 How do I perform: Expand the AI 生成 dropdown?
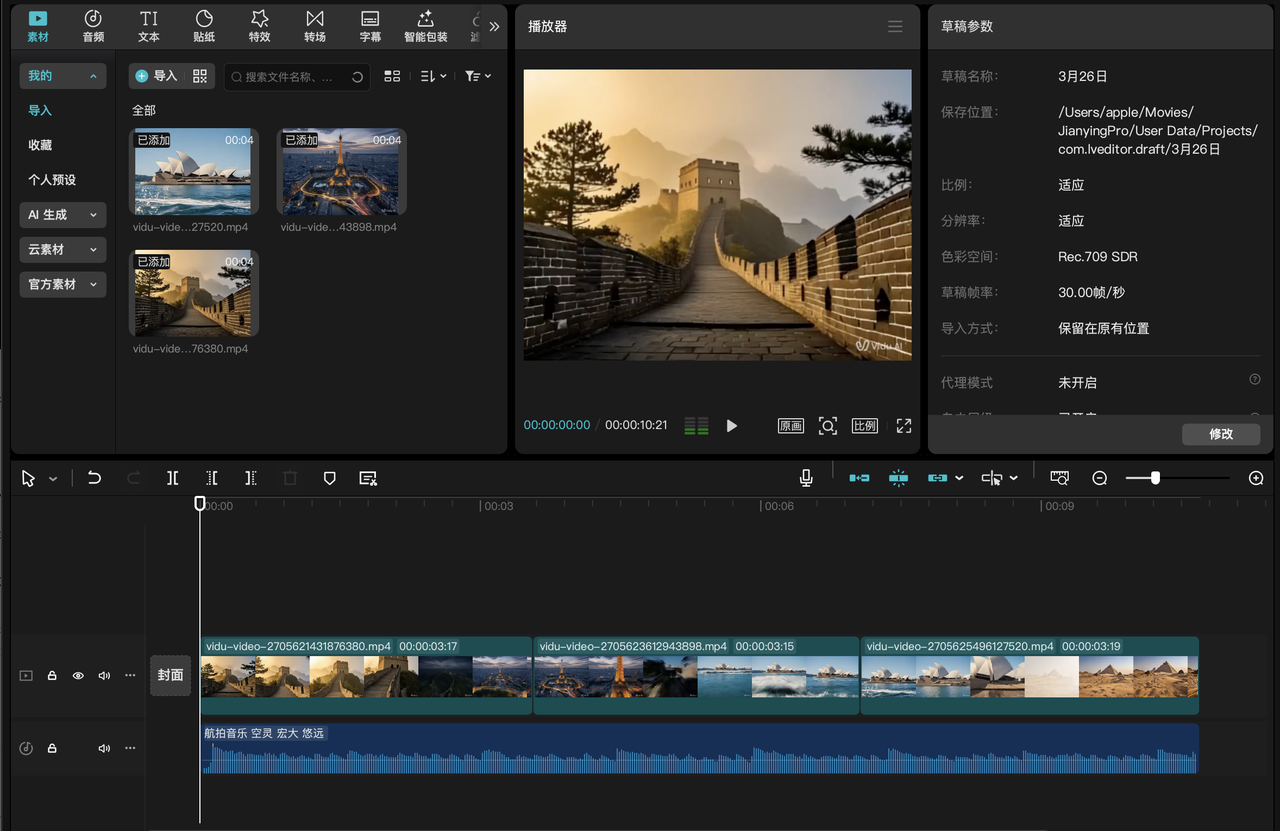pyautogui.click(x=62, y=215)
